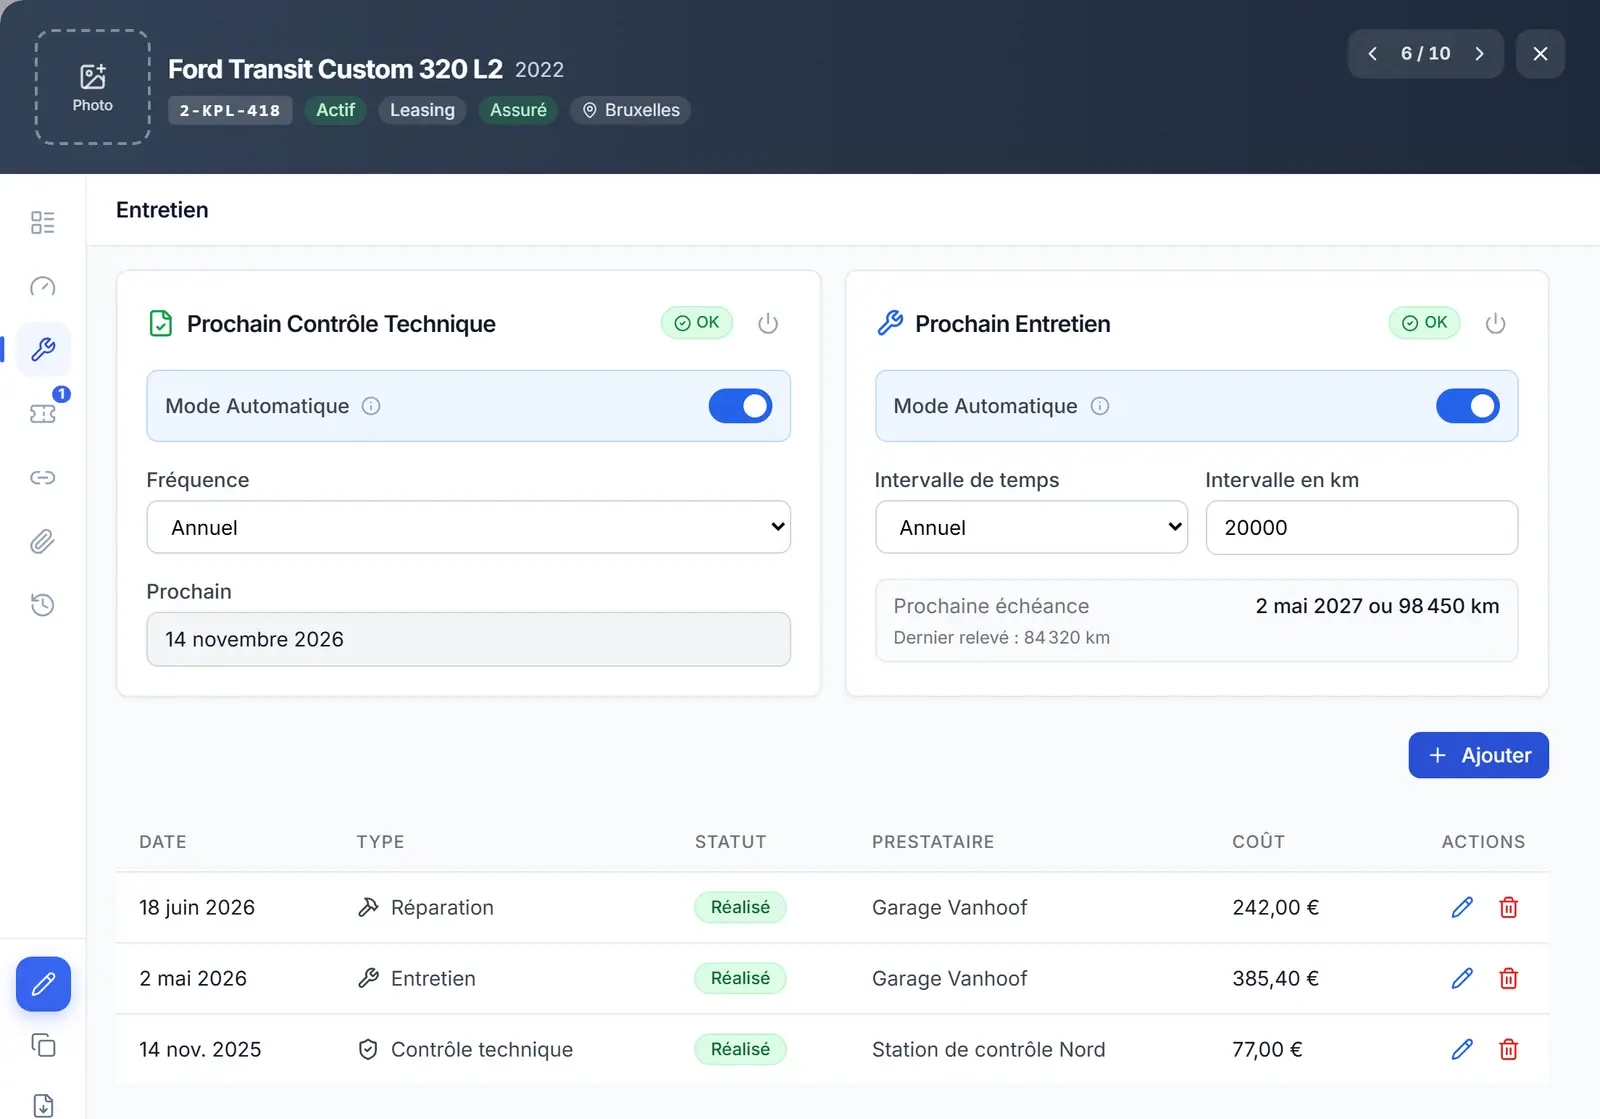
Task: Open the history clock sidebar icon
Action: click(43, 604)
